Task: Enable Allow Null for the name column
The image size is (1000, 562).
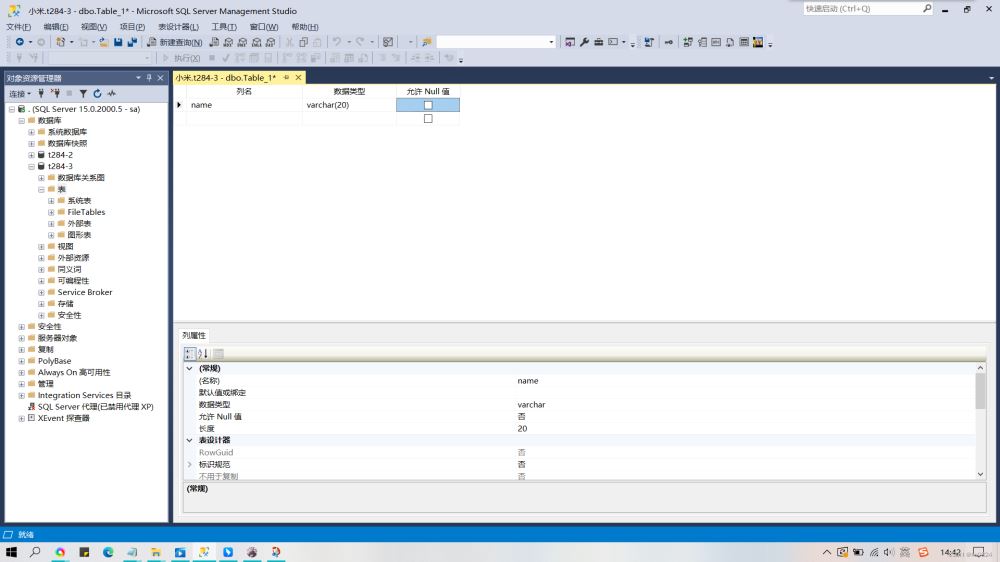Action: (428, 105)
